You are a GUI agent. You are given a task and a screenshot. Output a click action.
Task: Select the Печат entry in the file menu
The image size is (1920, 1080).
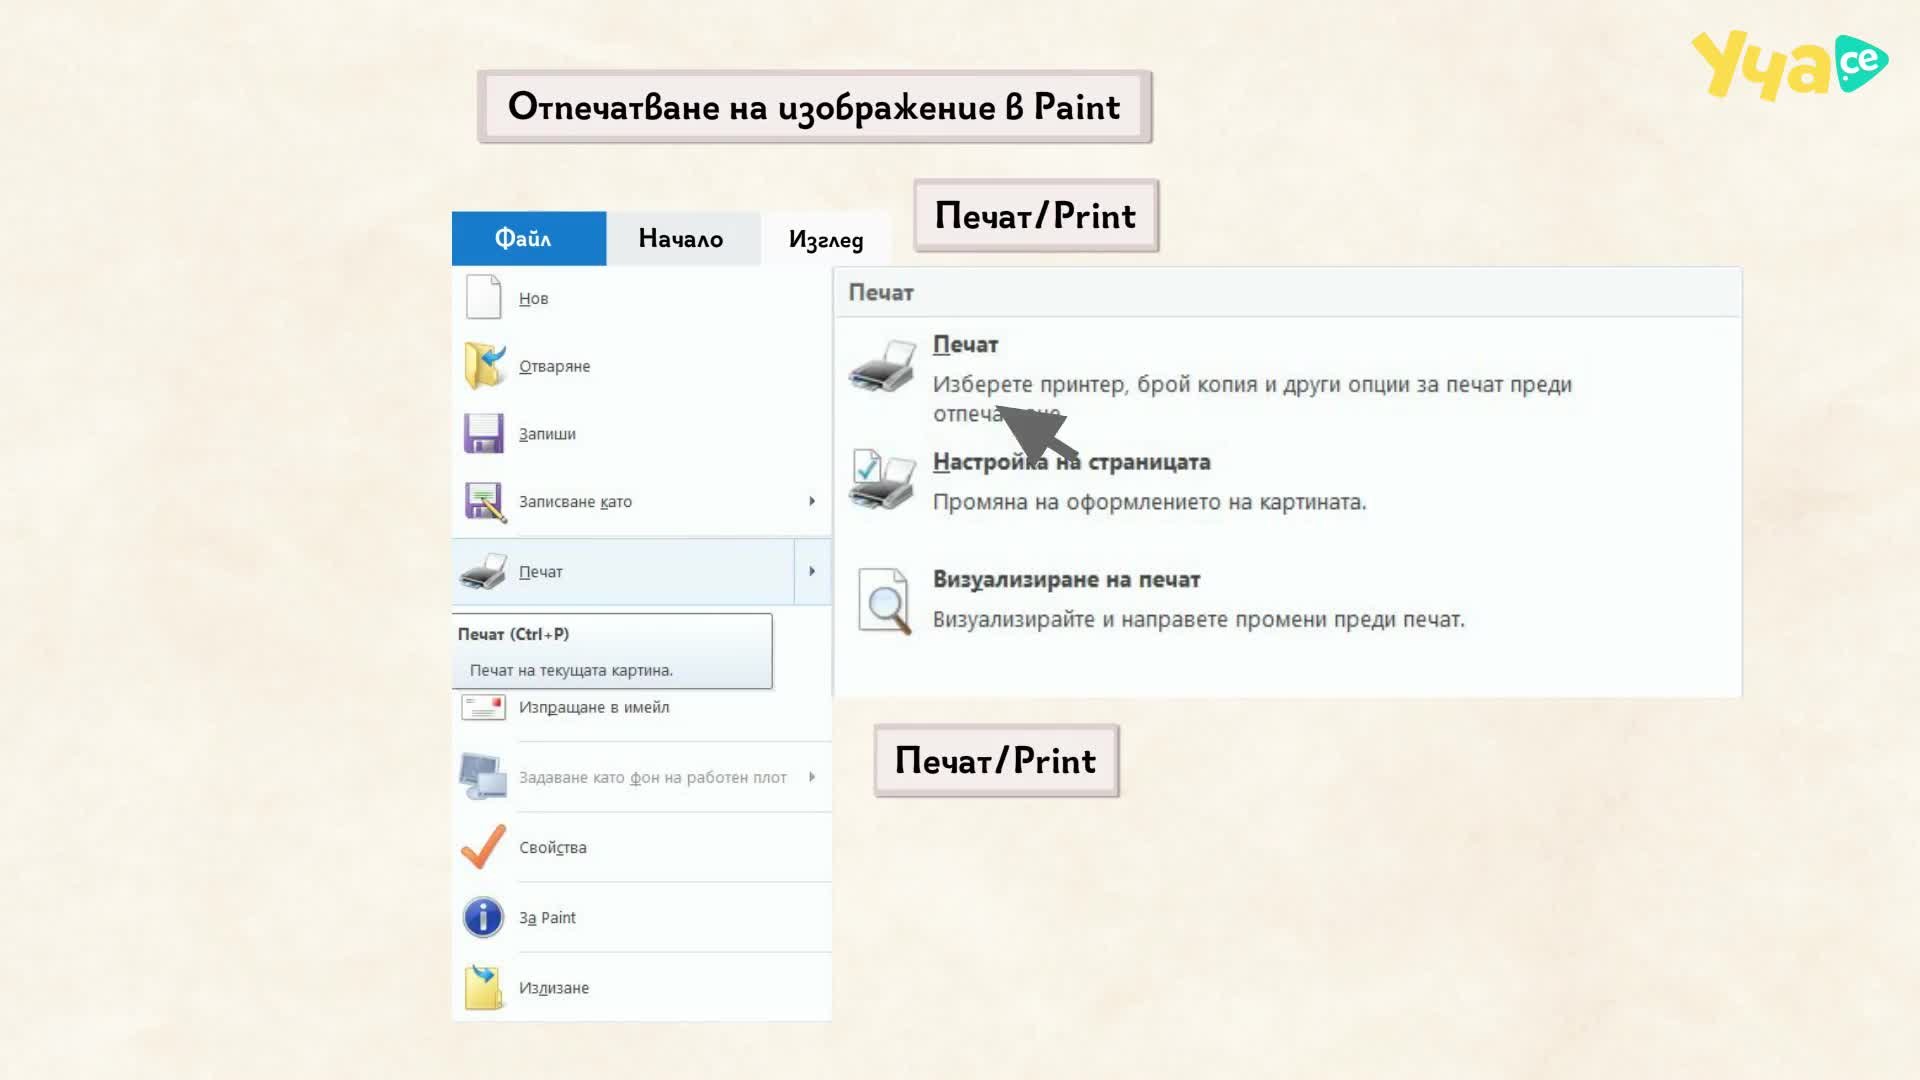coord(624,571)
